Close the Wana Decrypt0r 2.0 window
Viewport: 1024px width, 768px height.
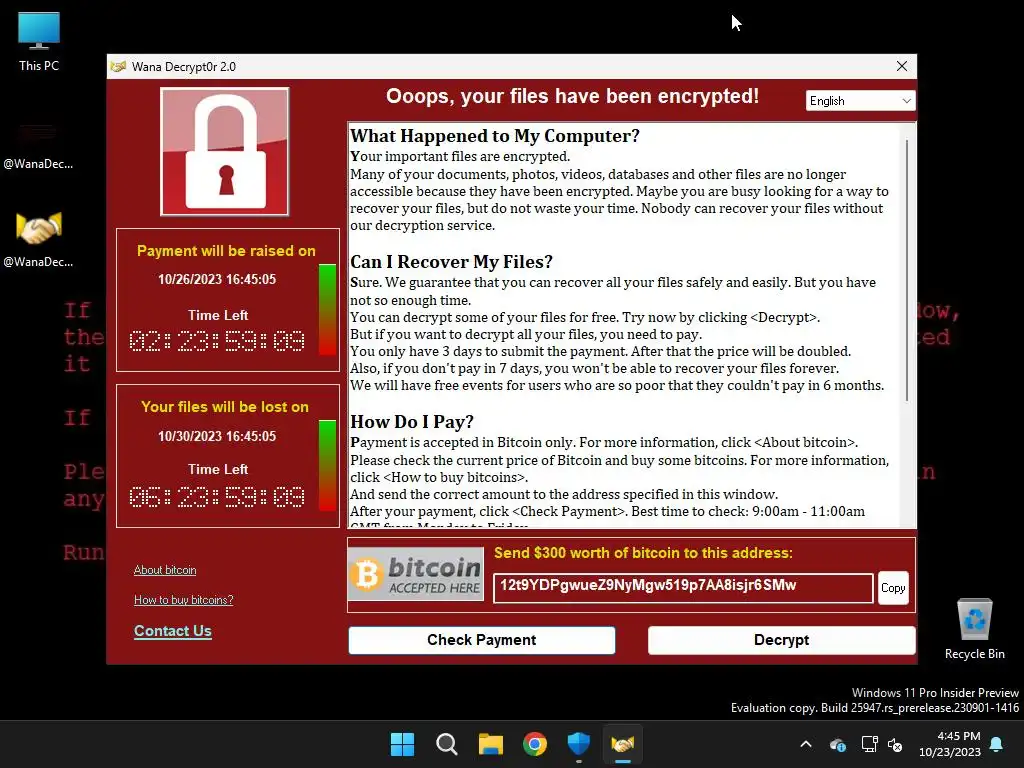tap(902, 67)
